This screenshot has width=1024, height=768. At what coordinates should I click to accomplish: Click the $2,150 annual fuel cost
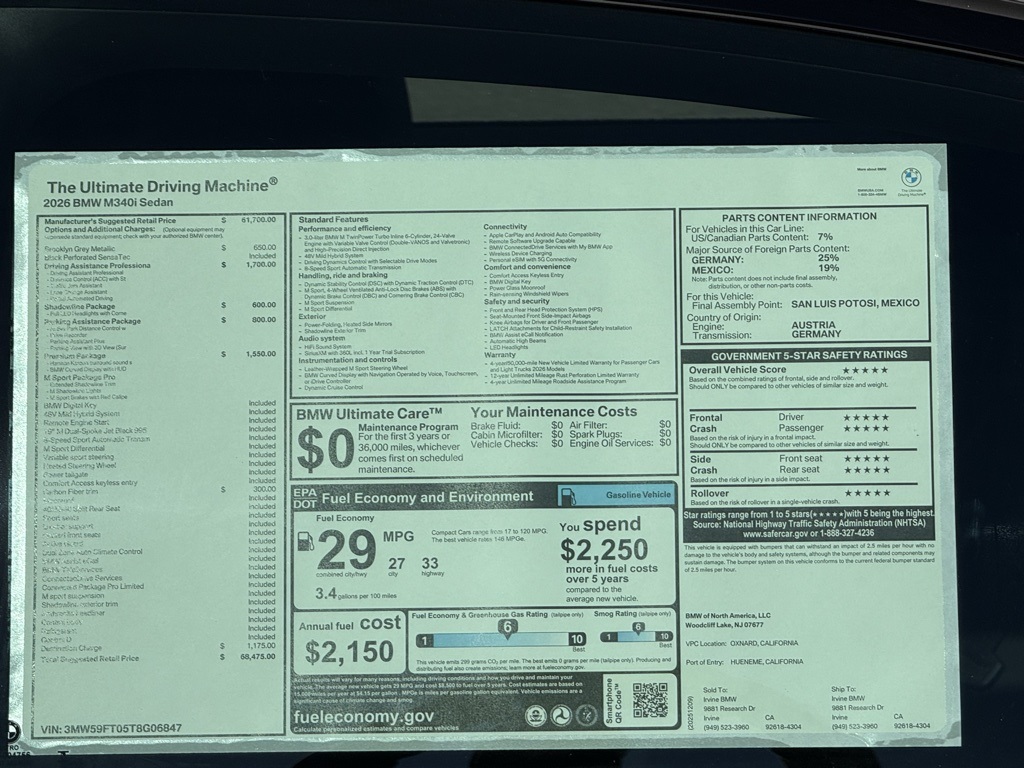click(349, 652)
